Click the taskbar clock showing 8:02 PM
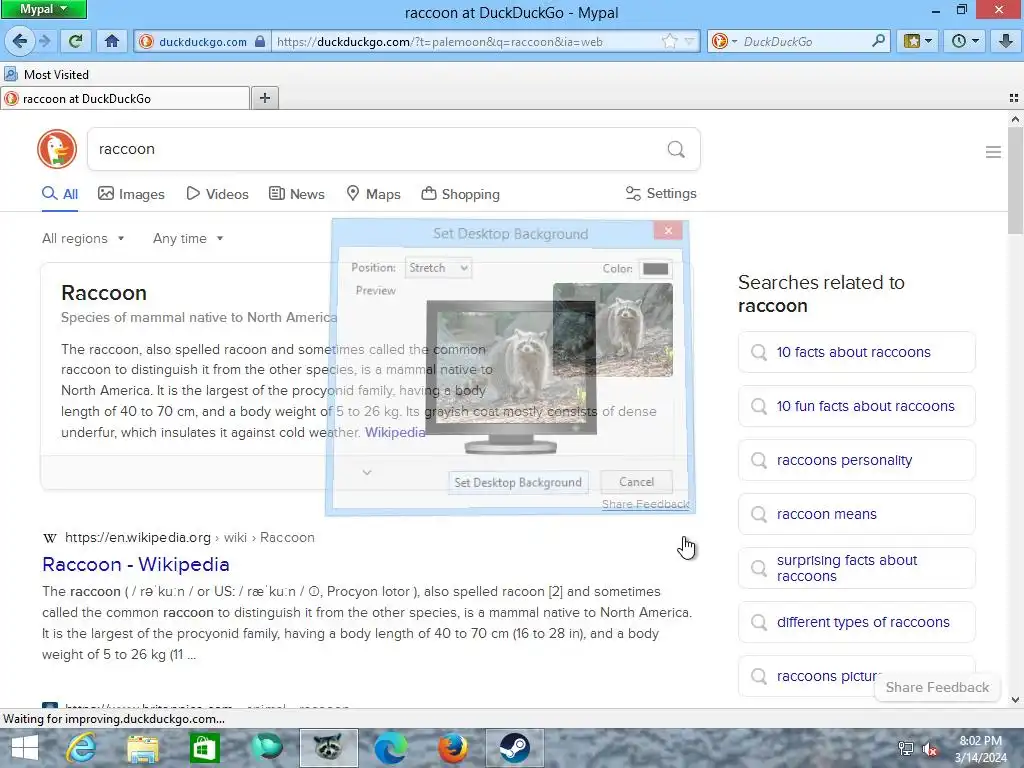 click(x=980, y=749)
